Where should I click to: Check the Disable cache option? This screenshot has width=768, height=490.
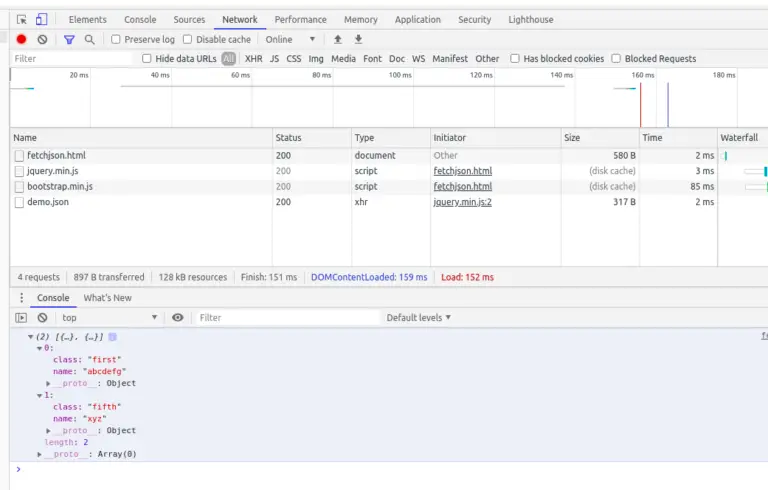coord(188,39)
